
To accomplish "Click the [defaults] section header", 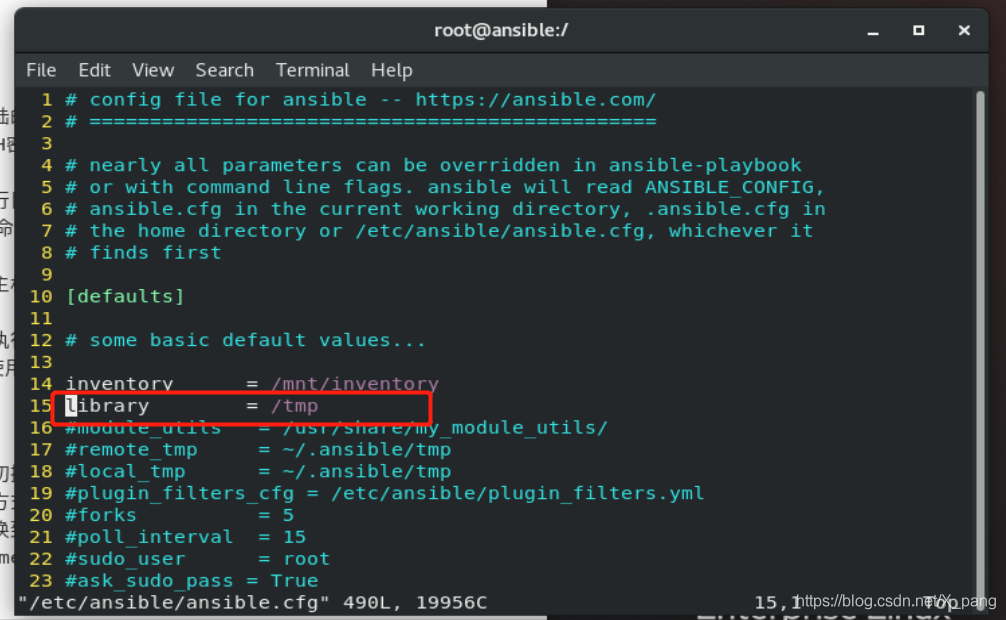I will 125,297.
